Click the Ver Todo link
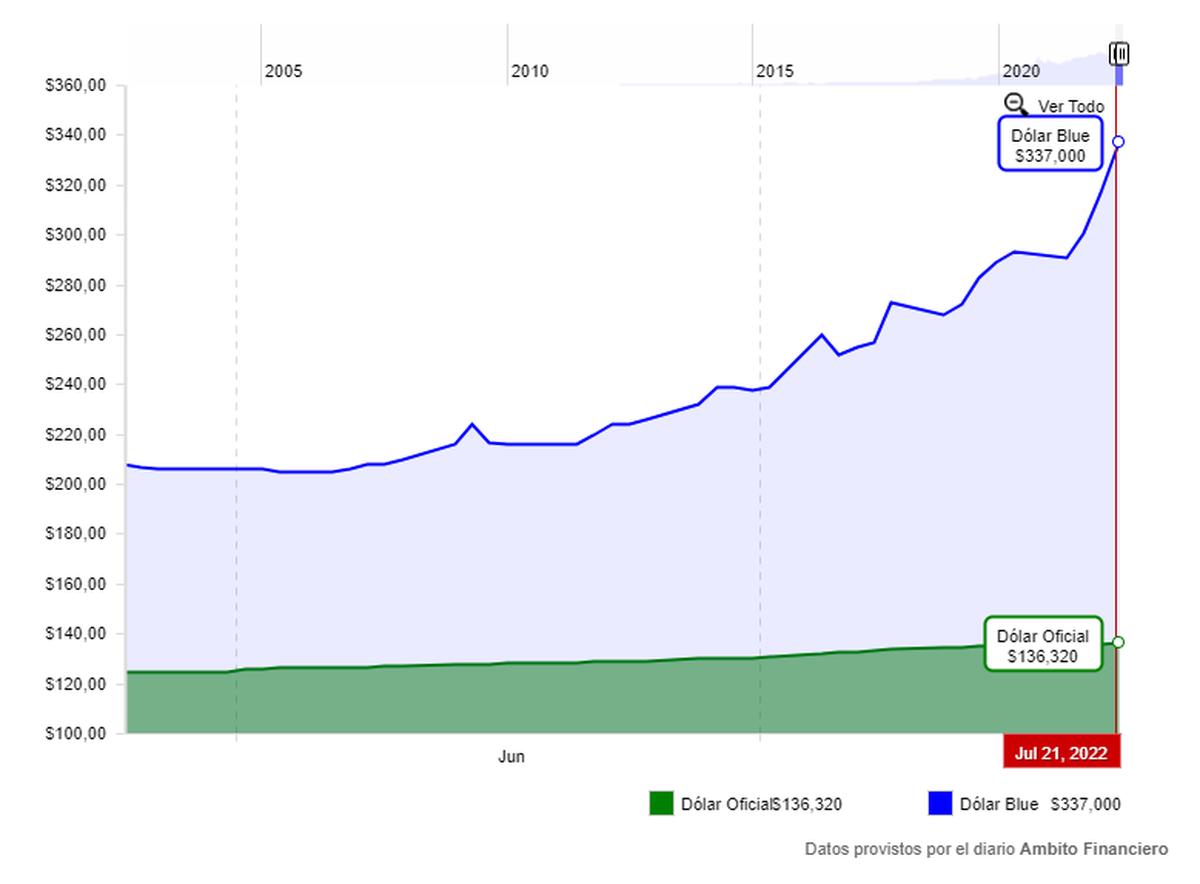 [x=1071, y=107]
